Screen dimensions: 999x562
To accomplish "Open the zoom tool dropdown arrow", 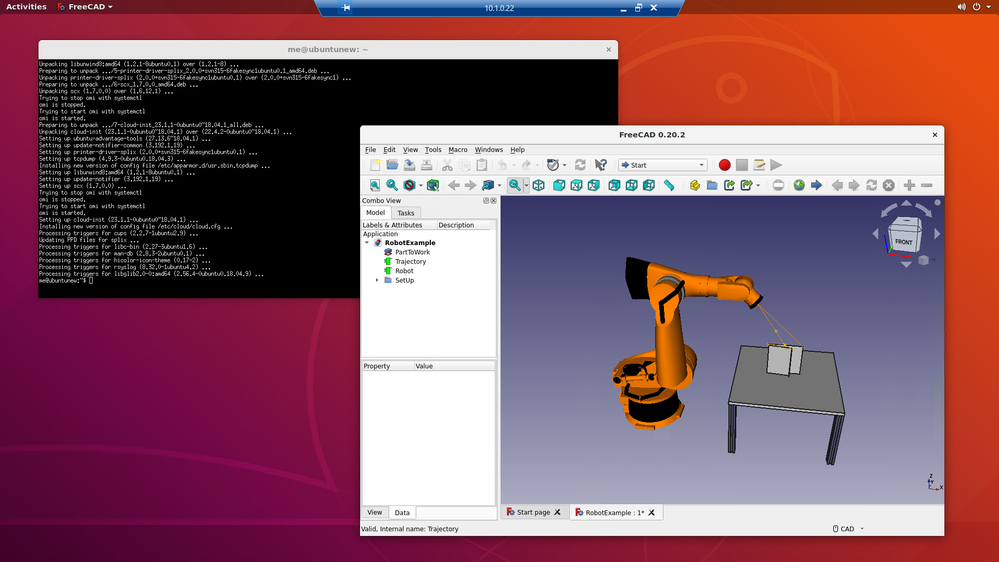I will (526, 185).
